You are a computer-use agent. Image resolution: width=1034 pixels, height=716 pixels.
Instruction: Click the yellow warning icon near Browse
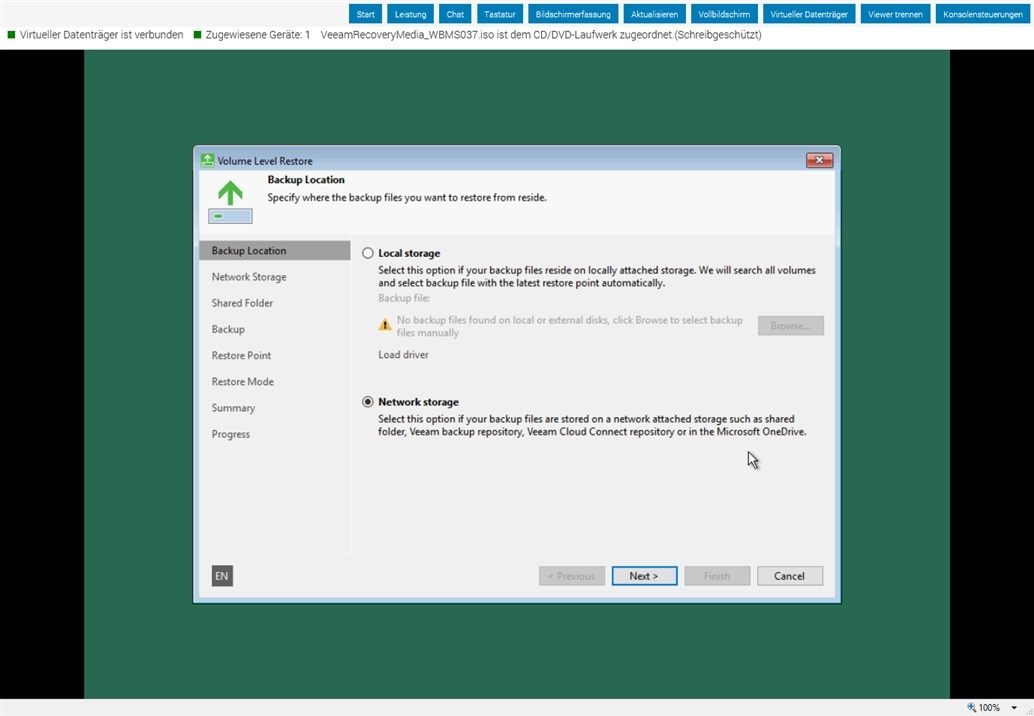coord(385,324)
